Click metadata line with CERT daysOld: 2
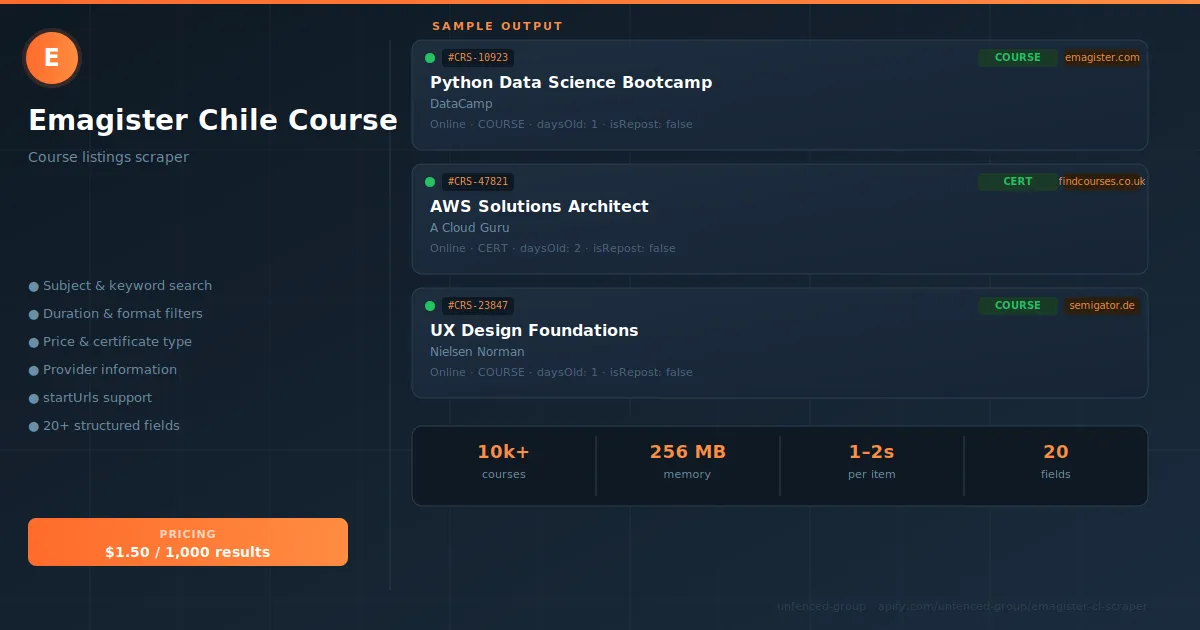The height and width of the screenshot is (630, 1200). [x=553, y=248]
